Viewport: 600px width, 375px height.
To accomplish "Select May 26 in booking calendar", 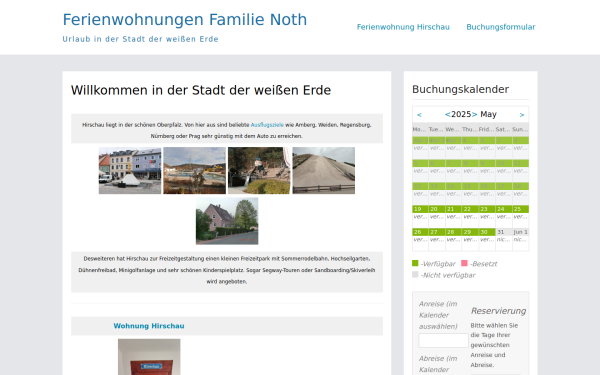I will [421, 240].
